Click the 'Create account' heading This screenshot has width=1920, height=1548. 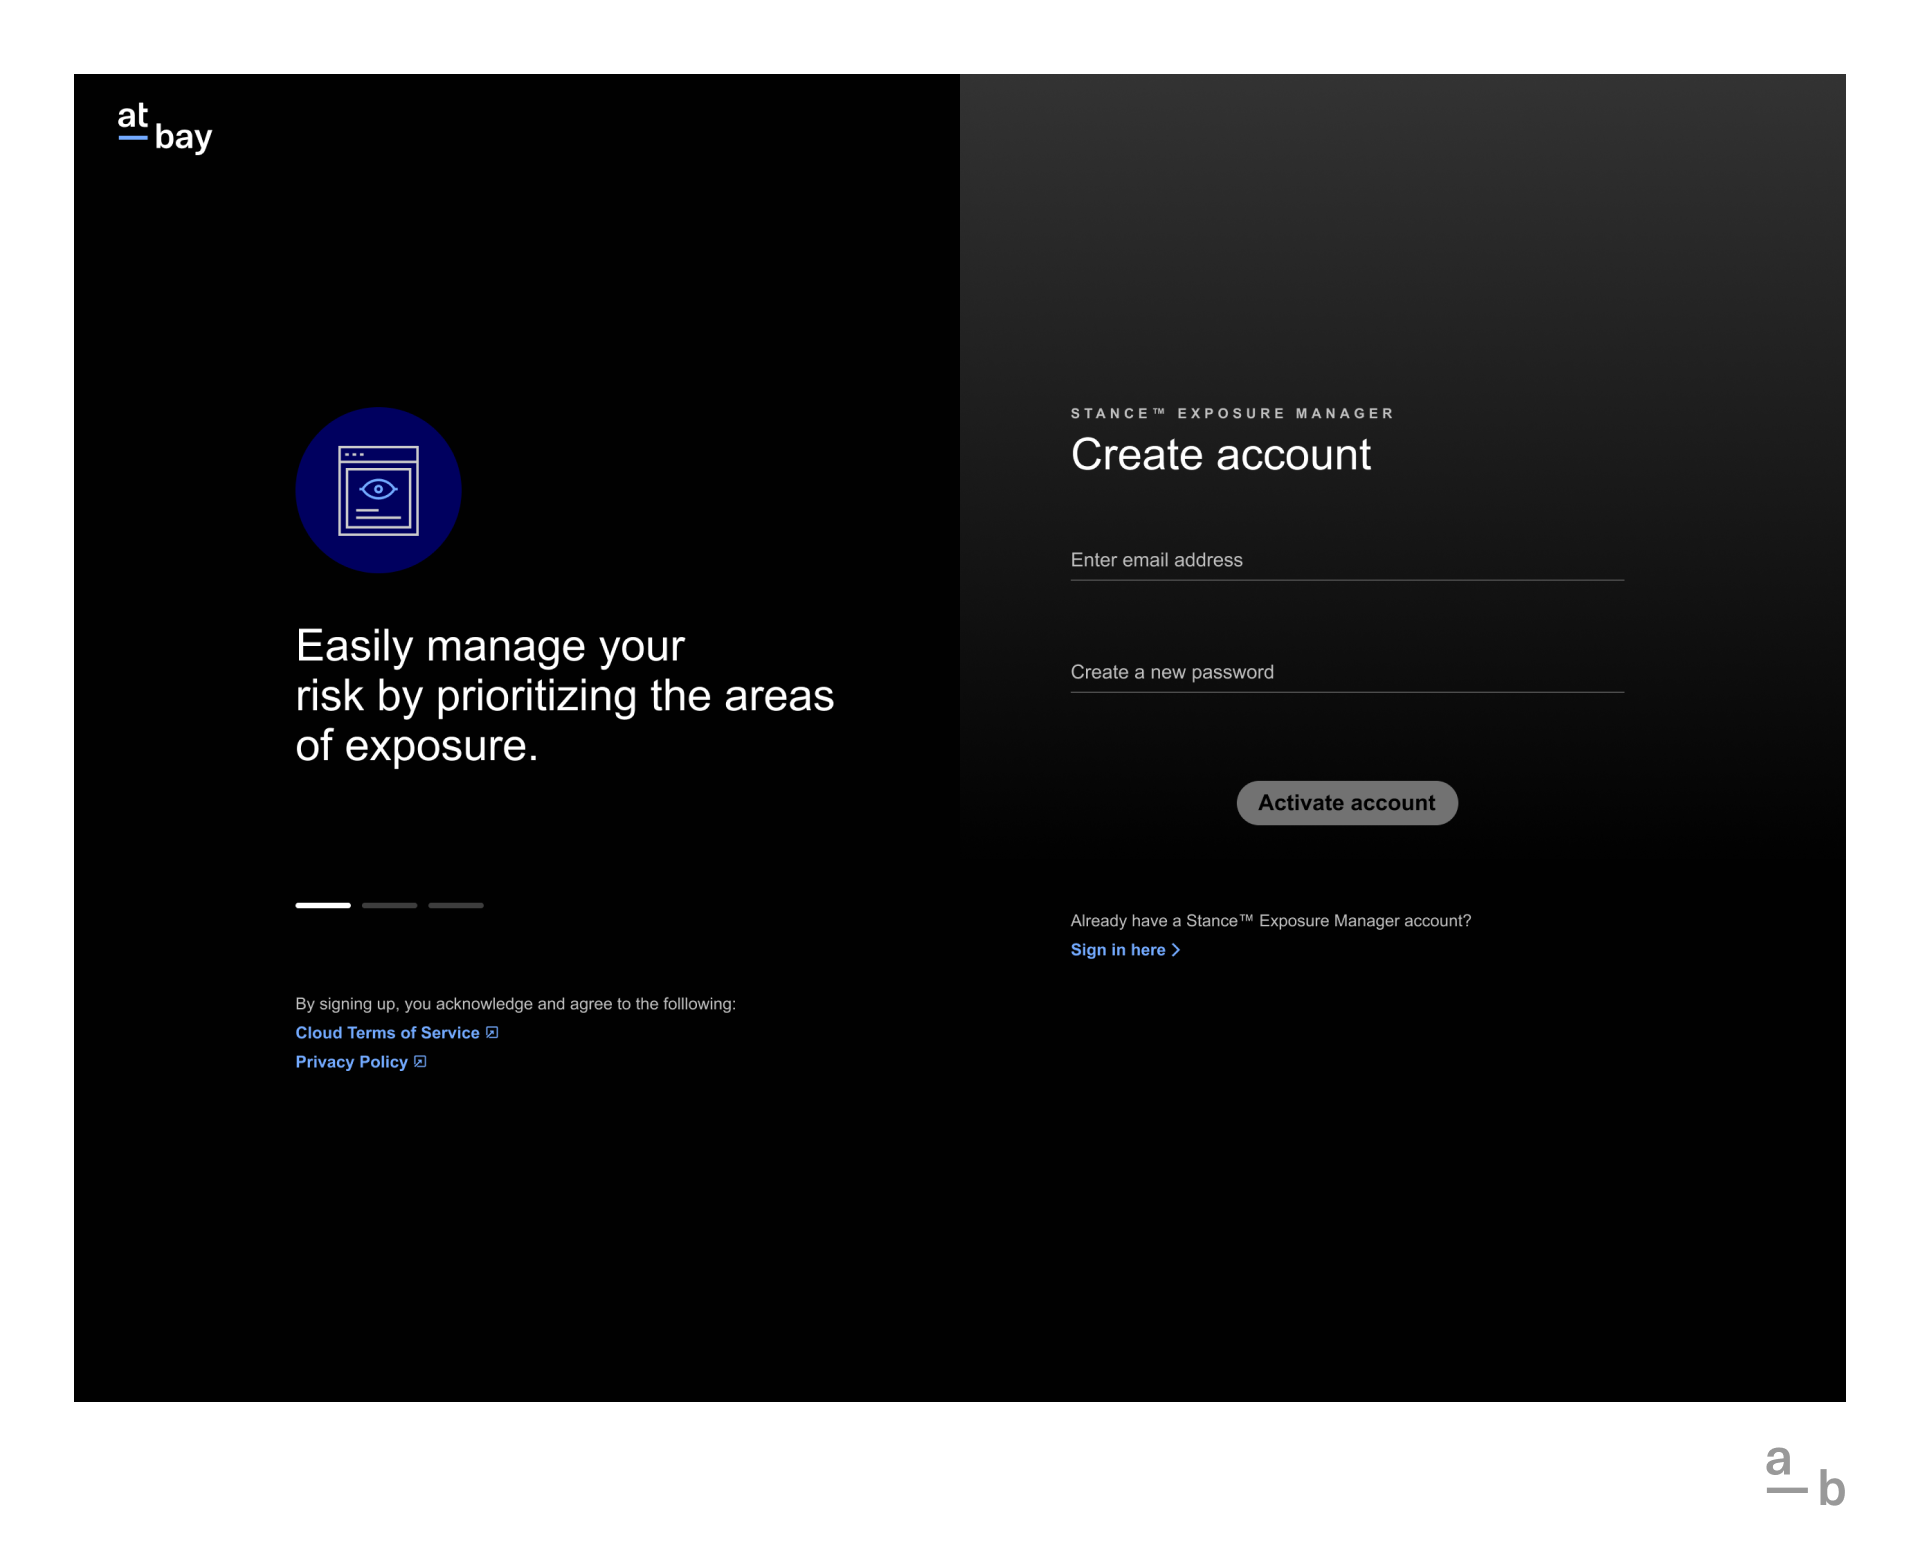point(1220,455)
